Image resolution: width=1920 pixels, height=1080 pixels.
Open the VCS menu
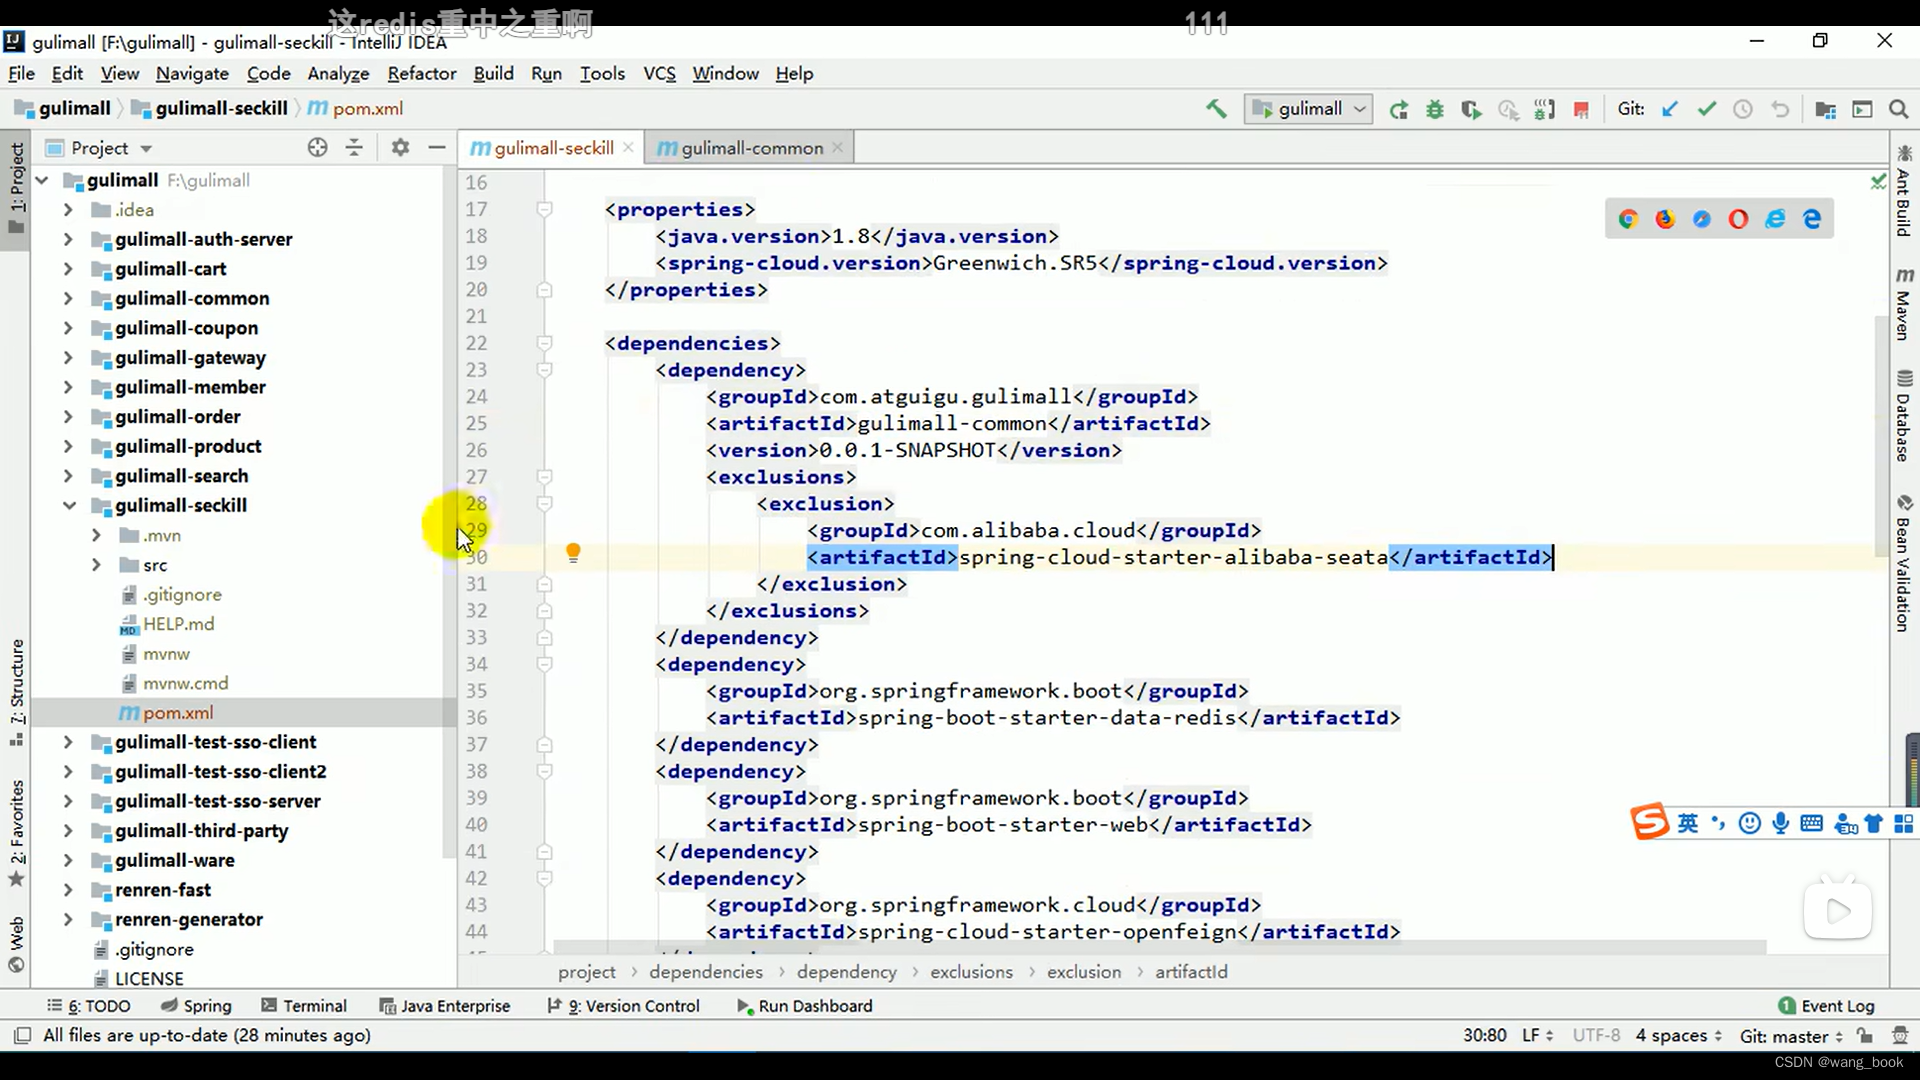click(x=659, y=73)
